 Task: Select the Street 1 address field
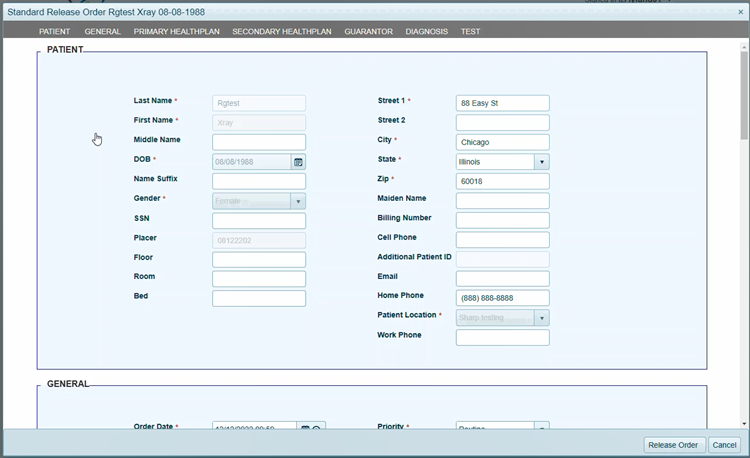502,103
